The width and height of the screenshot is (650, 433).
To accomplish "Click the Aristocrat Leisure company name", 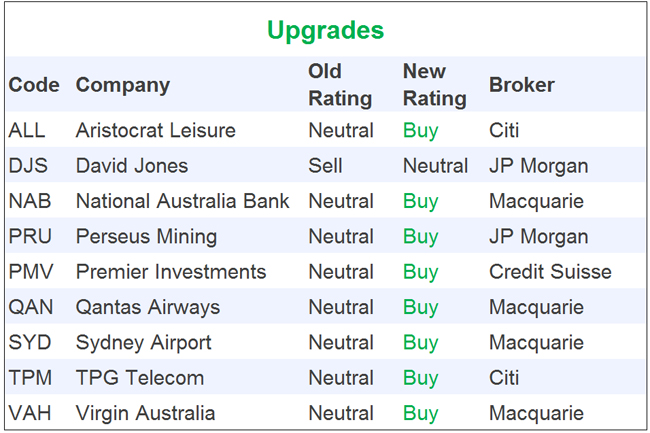I will click(x=155, y=130).
